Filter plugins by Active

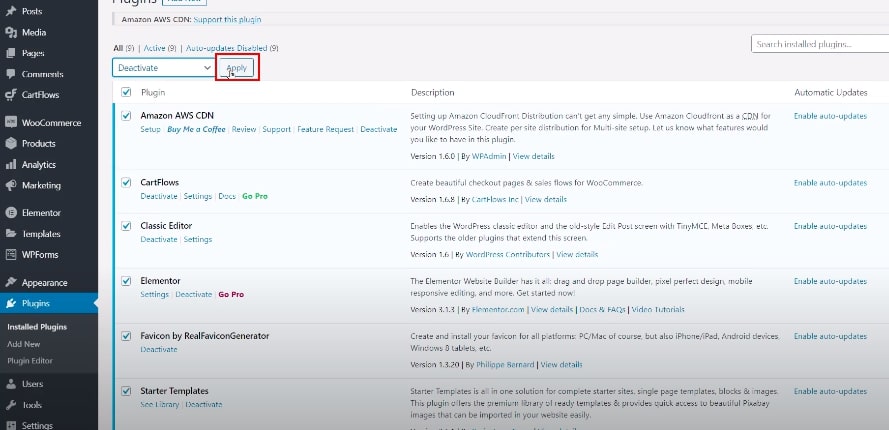point(154,48)
